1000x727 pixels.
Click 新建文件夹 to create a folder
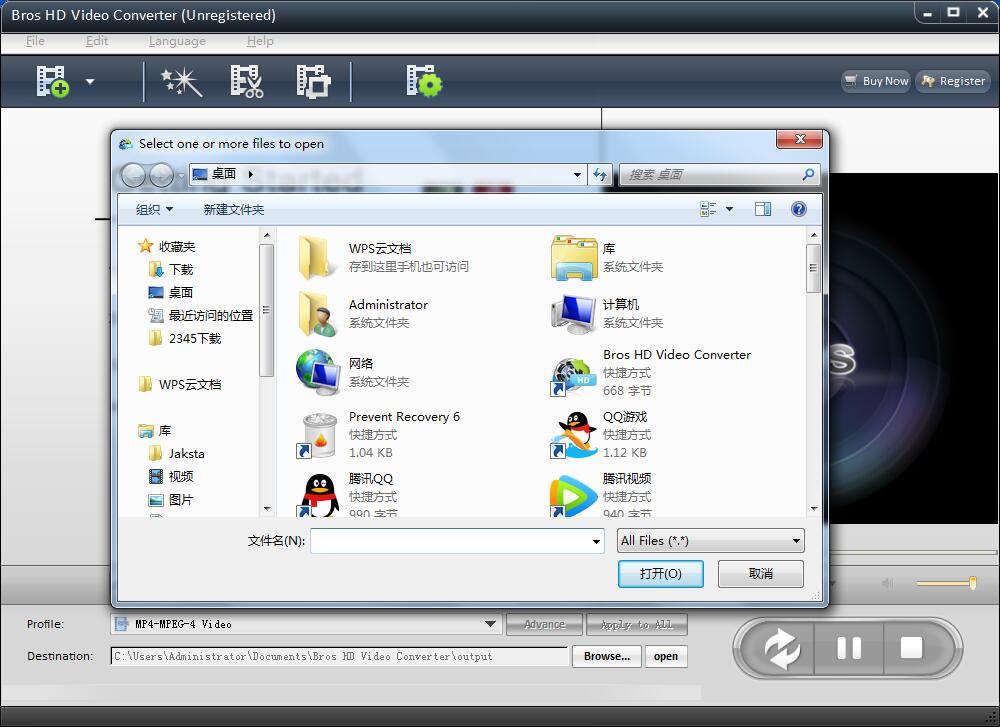[233, 209]
